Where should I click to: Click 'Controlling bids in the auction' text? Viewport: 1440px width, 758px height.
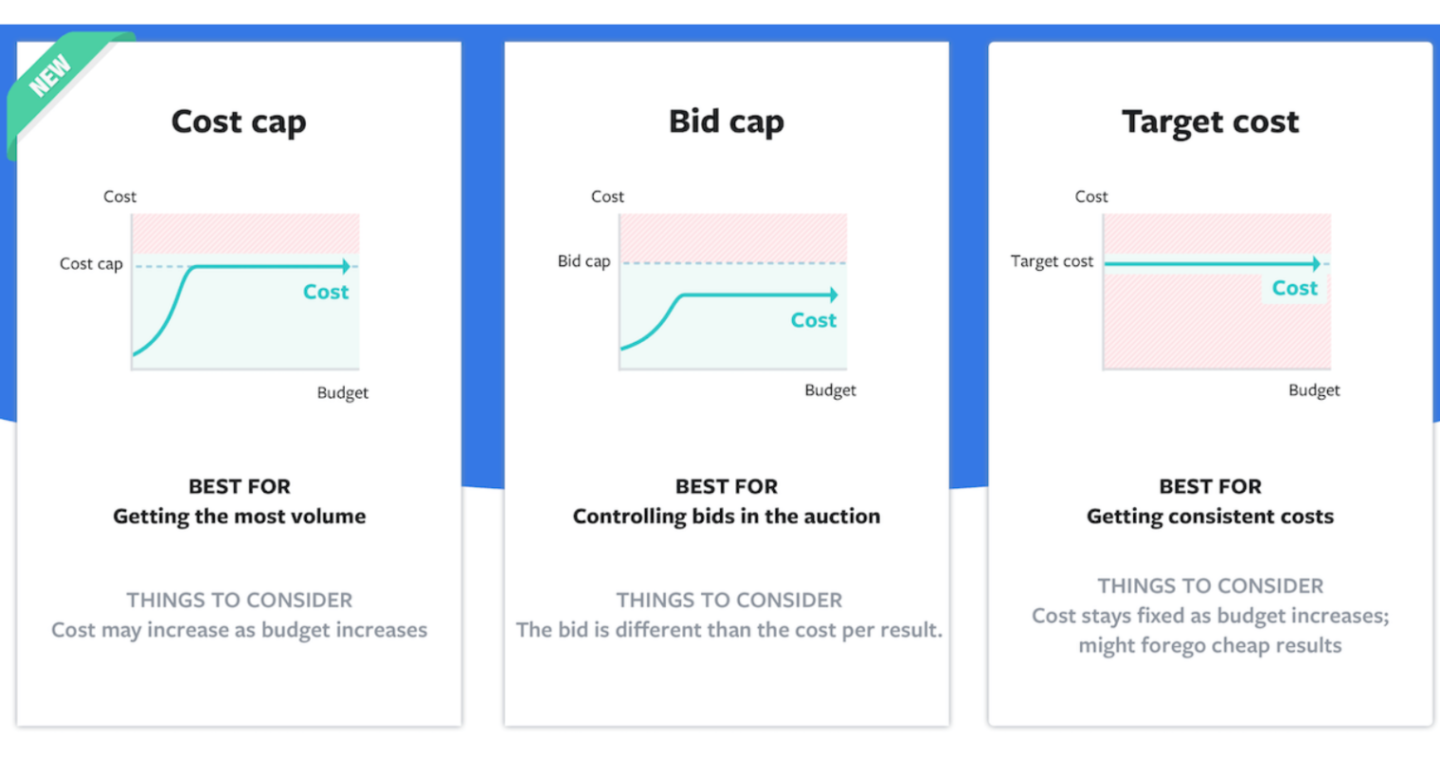click(x=727, y=517)
